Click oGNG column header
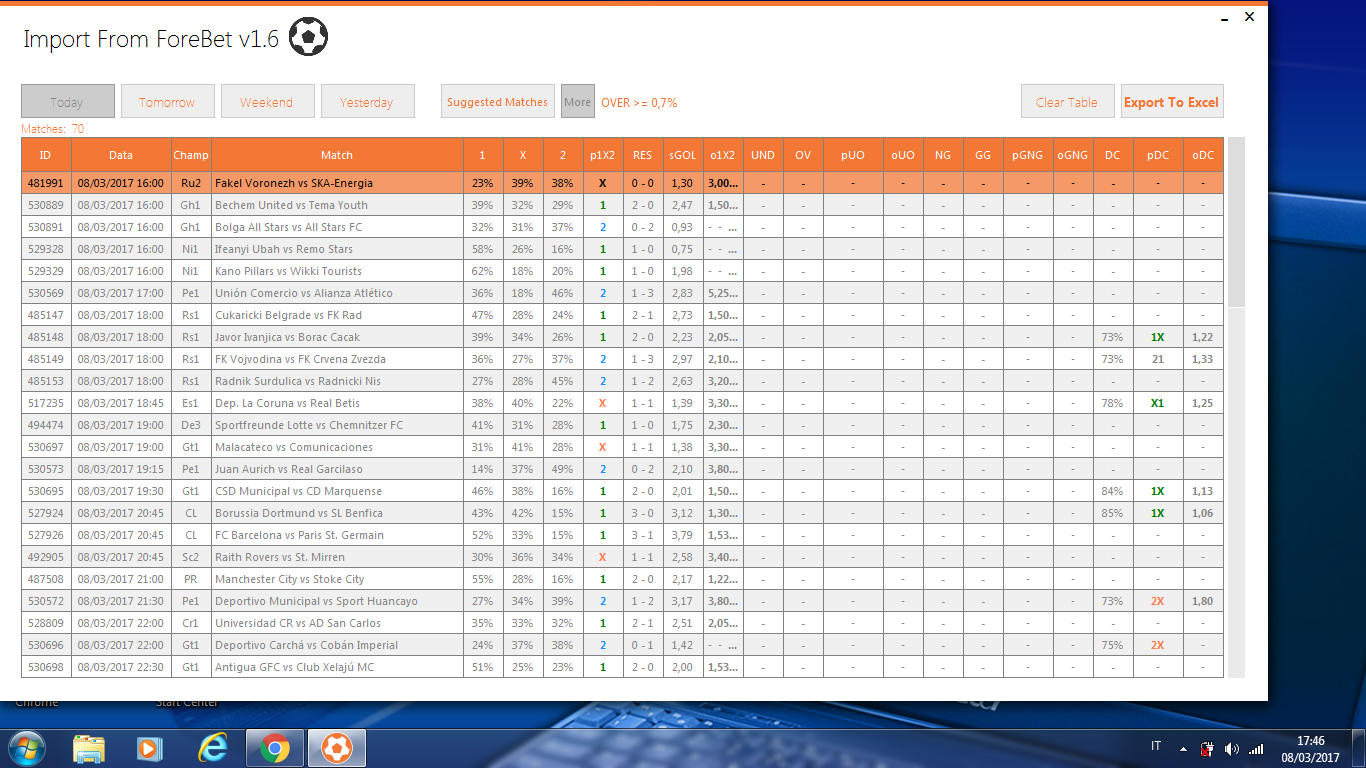Image resolution: width=1366 pixels, height=768 pixels. click(1073, 155)
